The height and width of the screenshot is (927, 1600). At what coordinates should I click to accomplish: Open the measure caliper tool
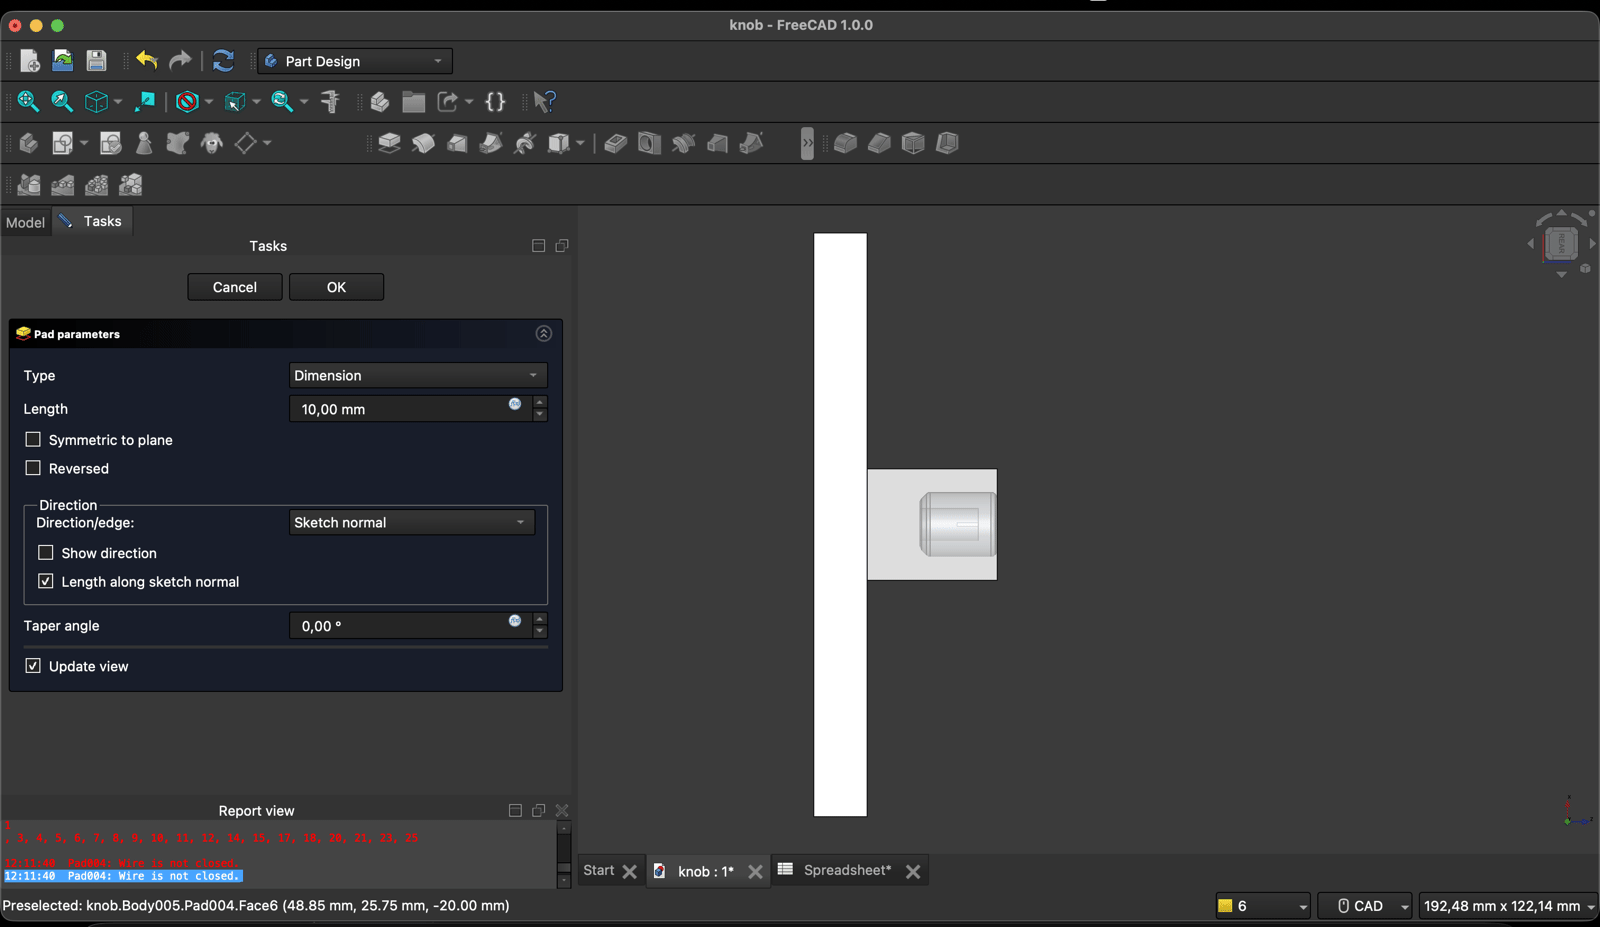331,102
